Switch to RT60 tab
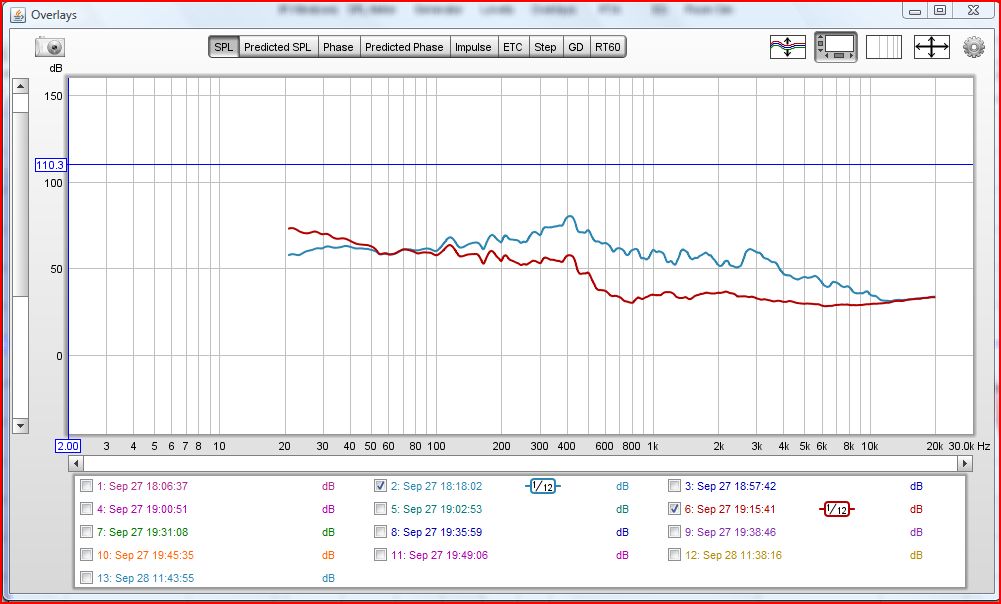Image resolution: width=1001 pixels, height=604 pixels. (x=607, y=47)
